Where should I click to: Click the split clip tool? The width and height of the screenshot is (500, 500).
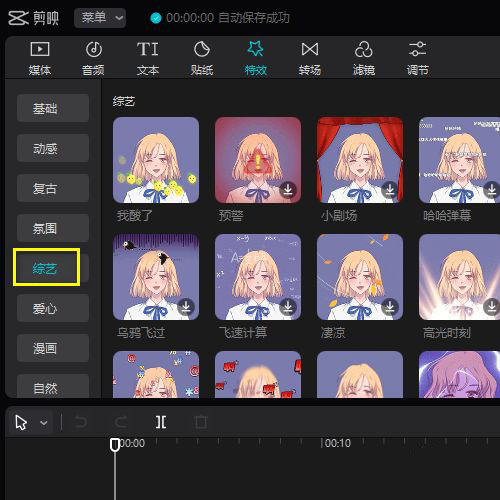pyautogui.click(x=161, y=422)
